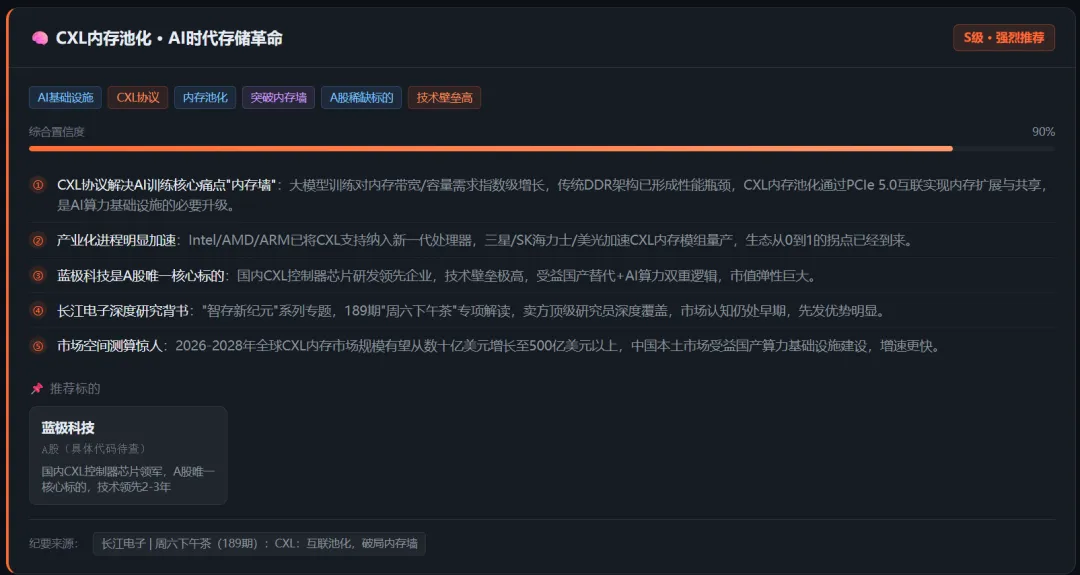The height and width of the screenshot is (575, 1080).
Task: Select the 内存池化 tag
Action: (205, 98)
